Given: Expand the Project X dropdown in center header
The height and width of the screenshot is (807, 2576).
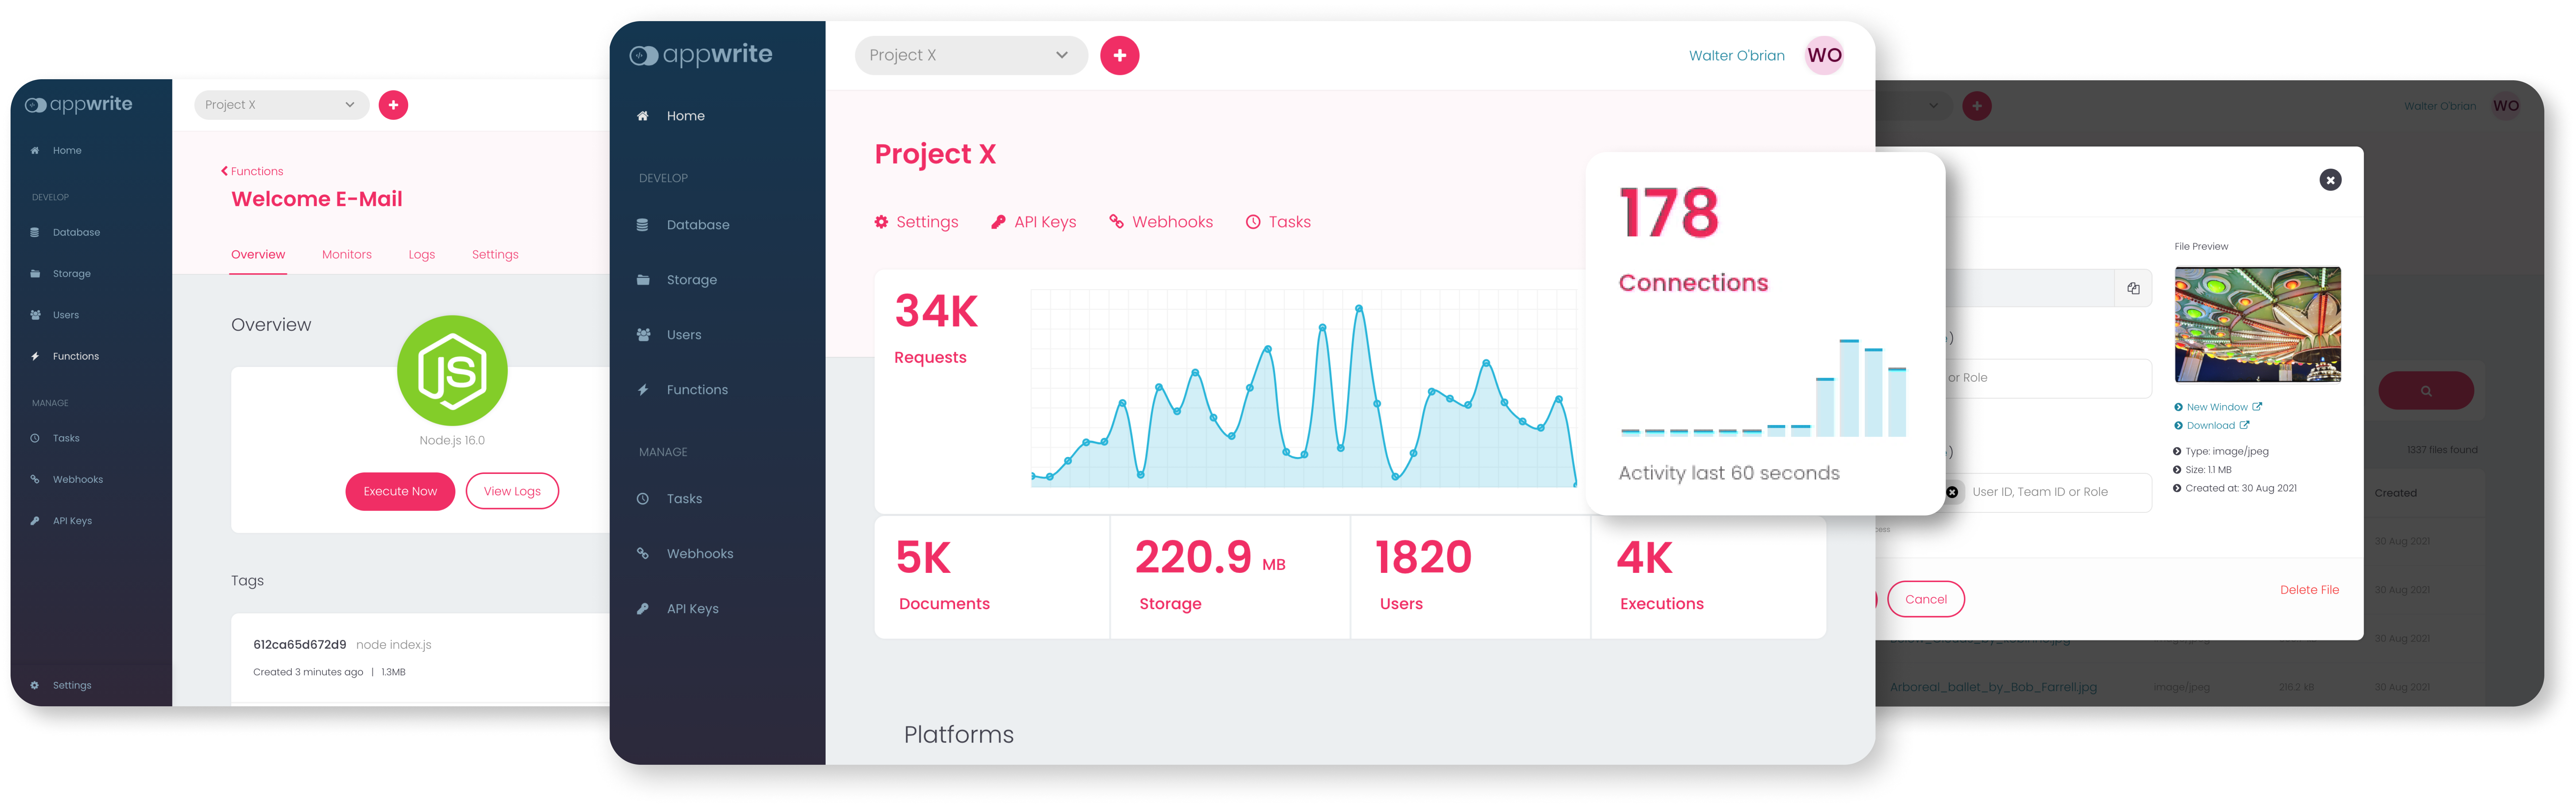Looking at the screenshot, I should point(969,55).
